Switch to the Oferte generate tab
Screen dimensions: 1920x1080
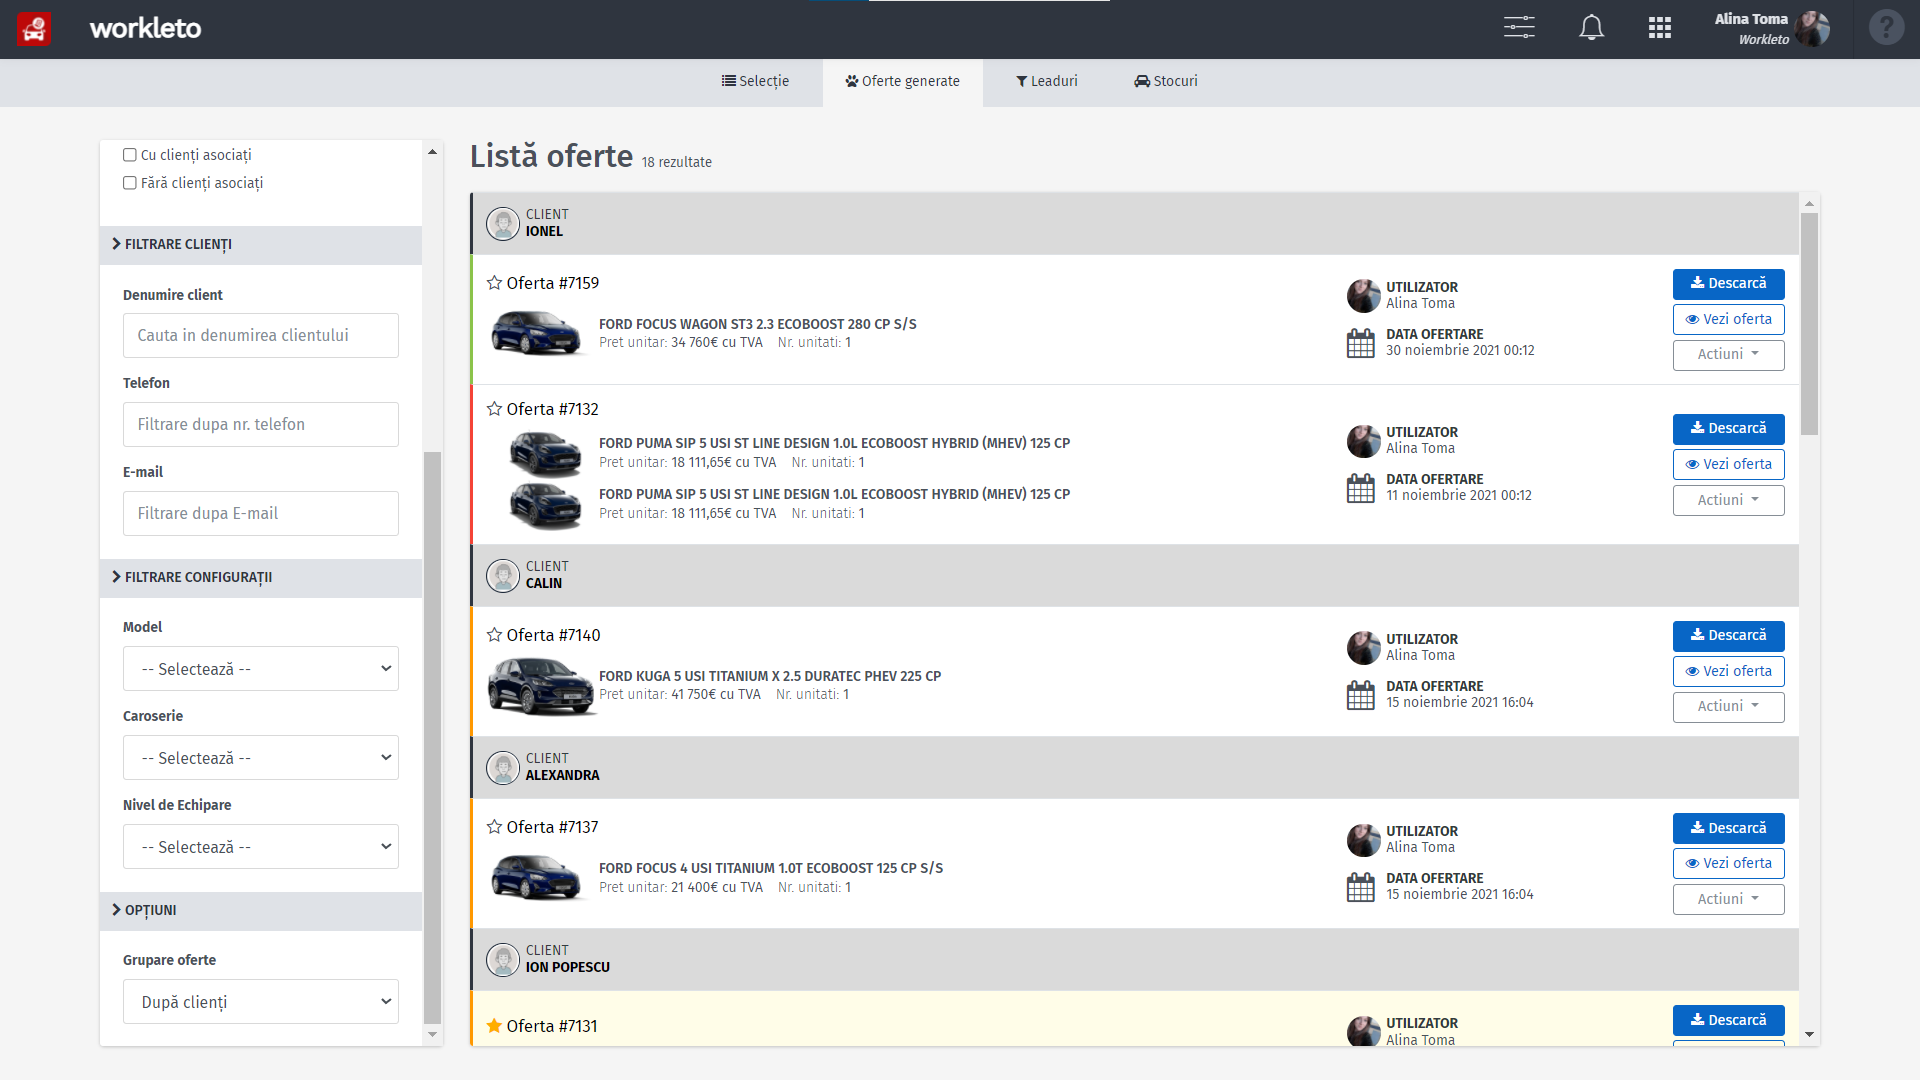(902, 82)
